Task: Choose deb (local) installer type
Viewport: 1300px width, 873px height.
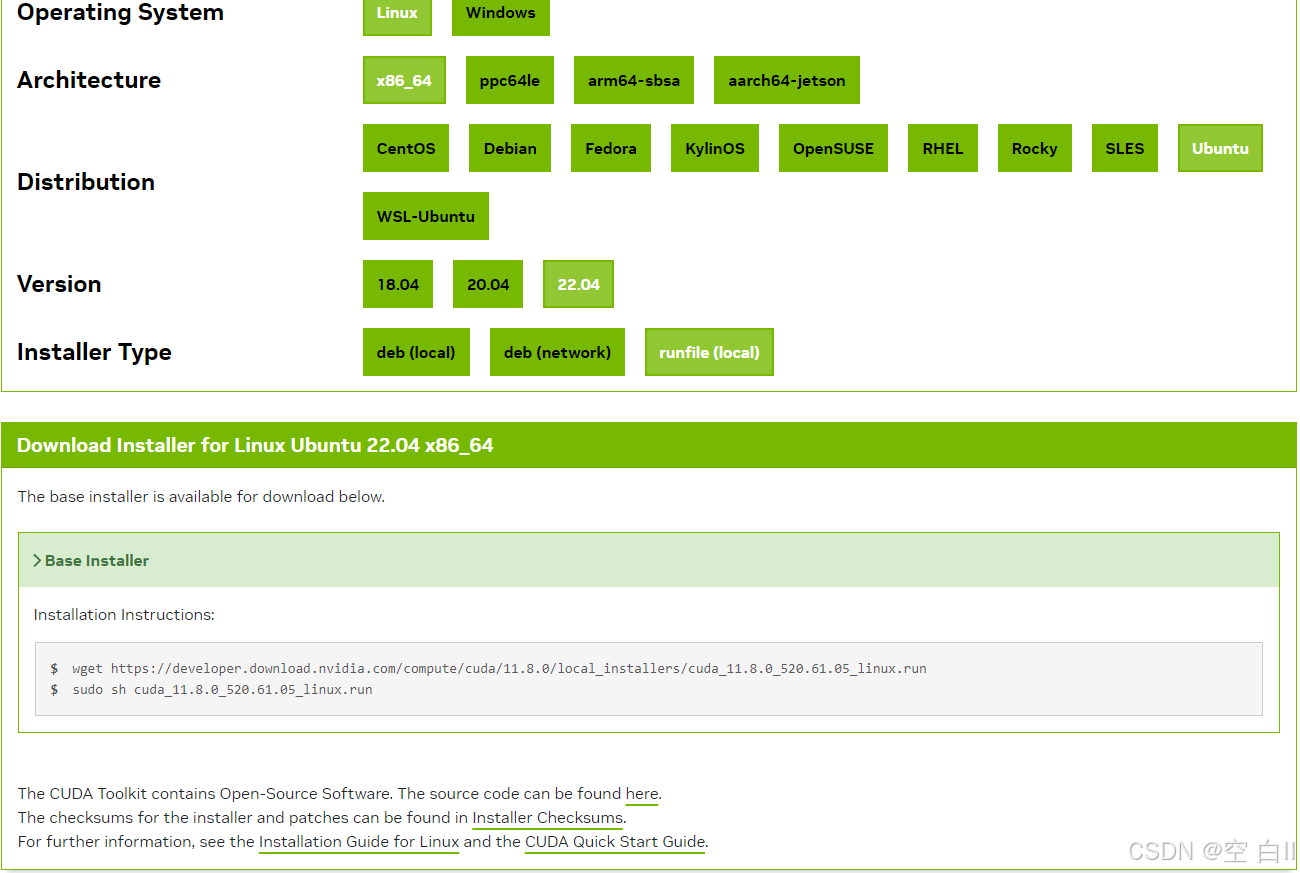Action: tap(416, 352)
